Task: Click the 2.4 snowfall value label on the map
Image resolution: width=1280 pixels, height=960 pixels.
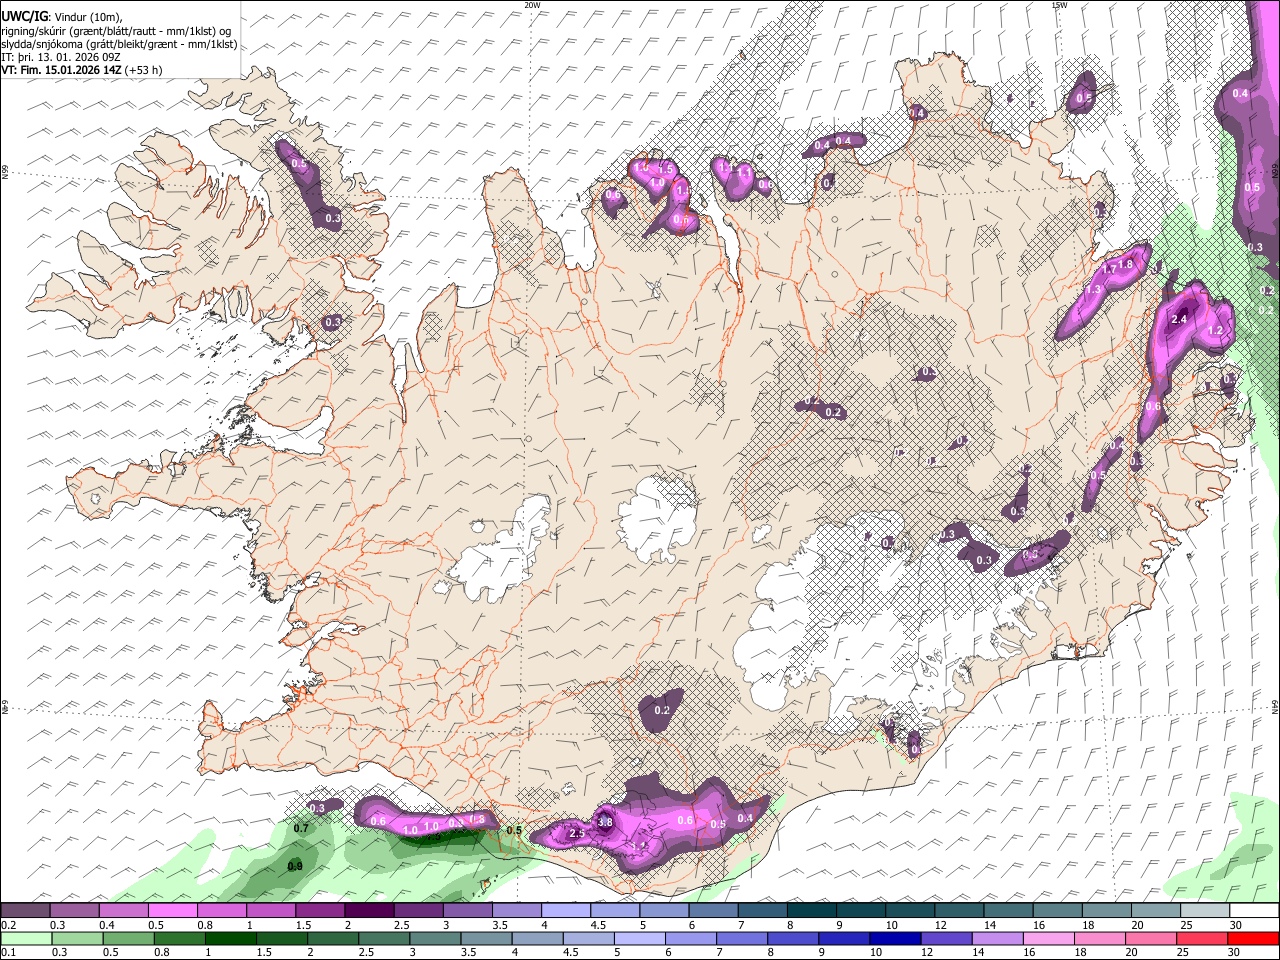Action: [1179, 319]
